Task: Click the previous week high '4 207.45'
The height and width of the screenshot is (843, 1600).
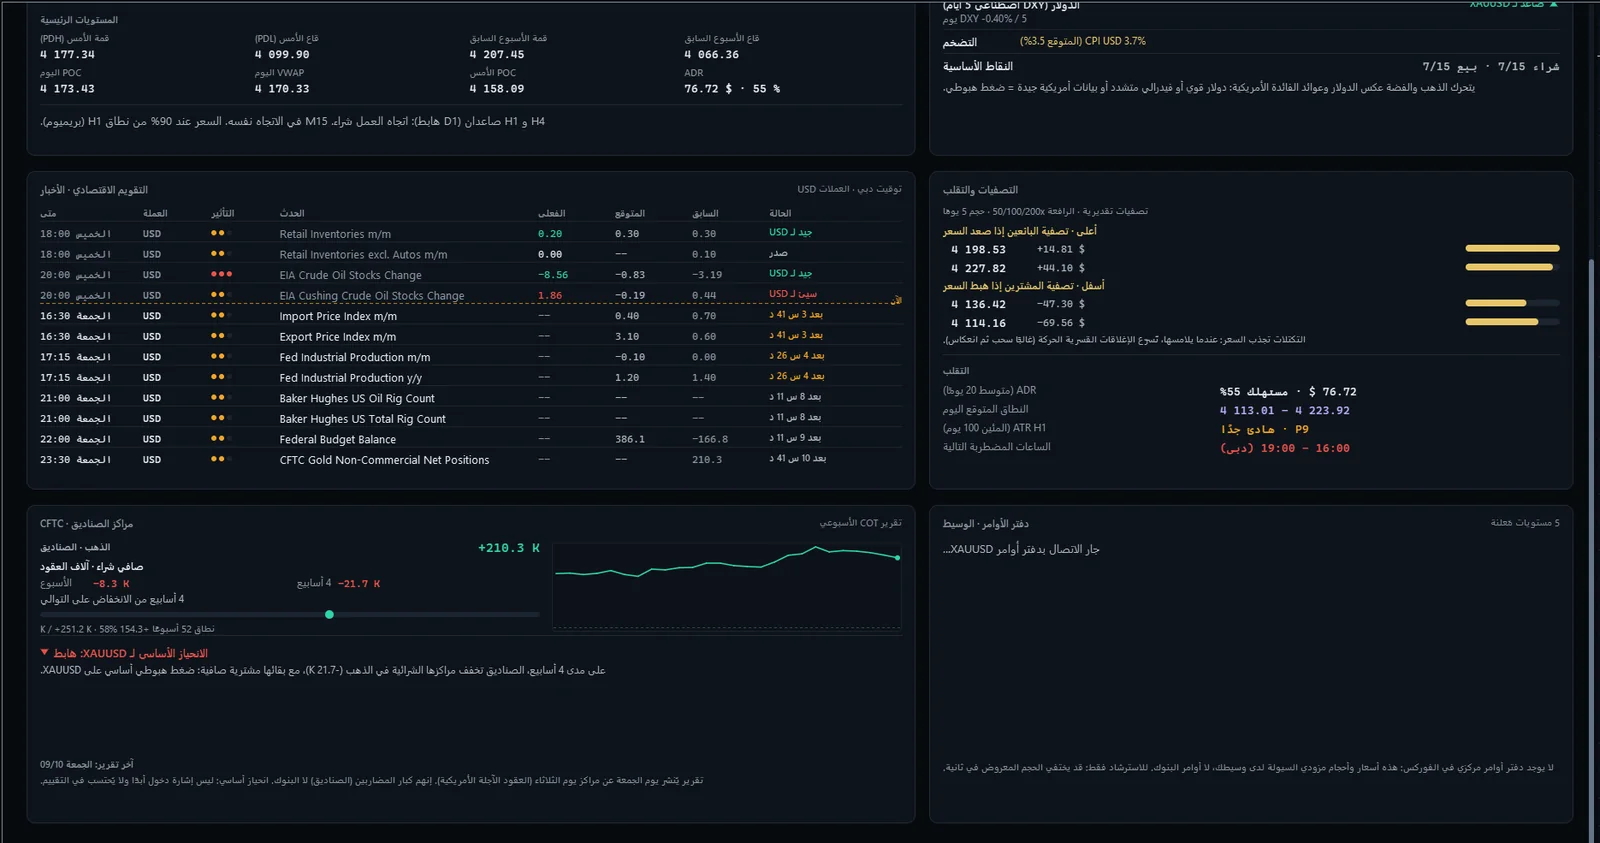Action: click(x=497, y=55)
